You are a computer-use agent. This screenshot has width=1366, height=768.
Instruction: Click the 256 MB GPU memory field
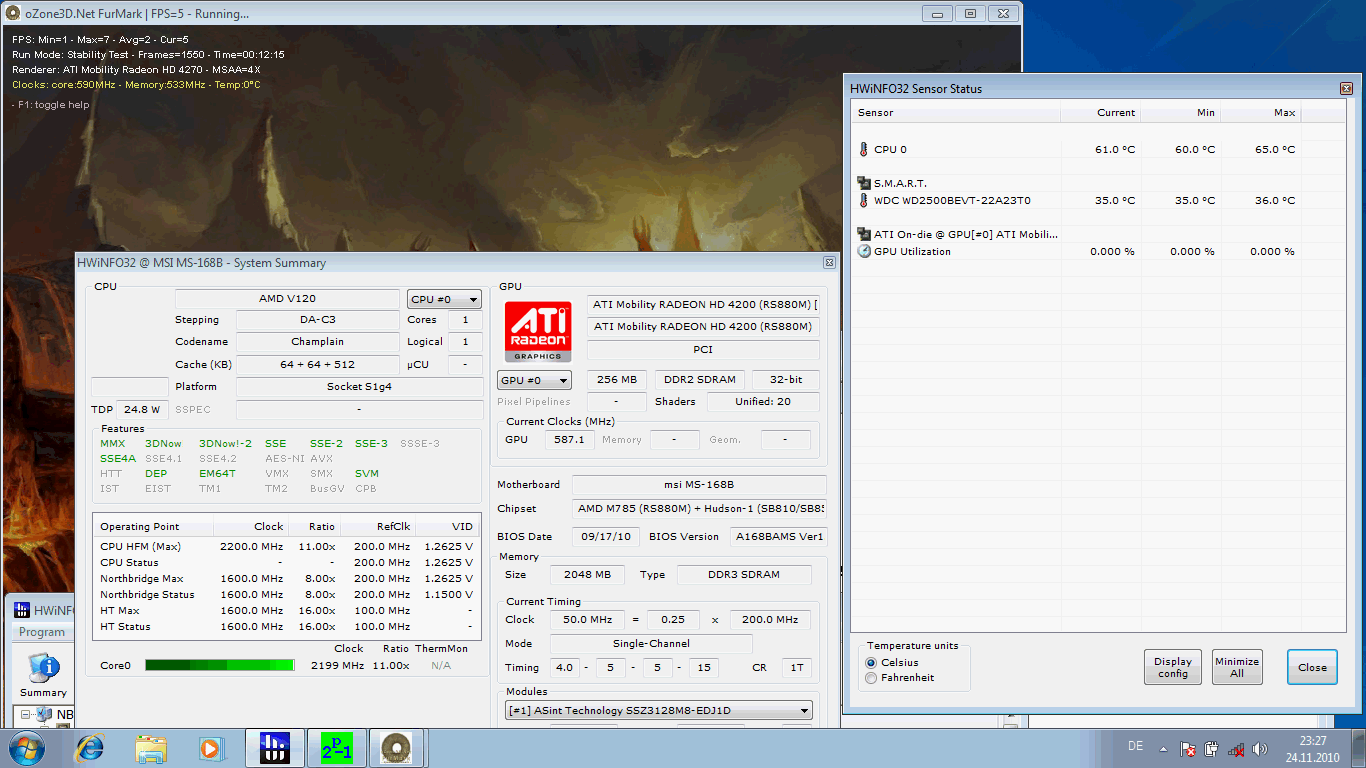pyautogui.click(x=617, y=380)
